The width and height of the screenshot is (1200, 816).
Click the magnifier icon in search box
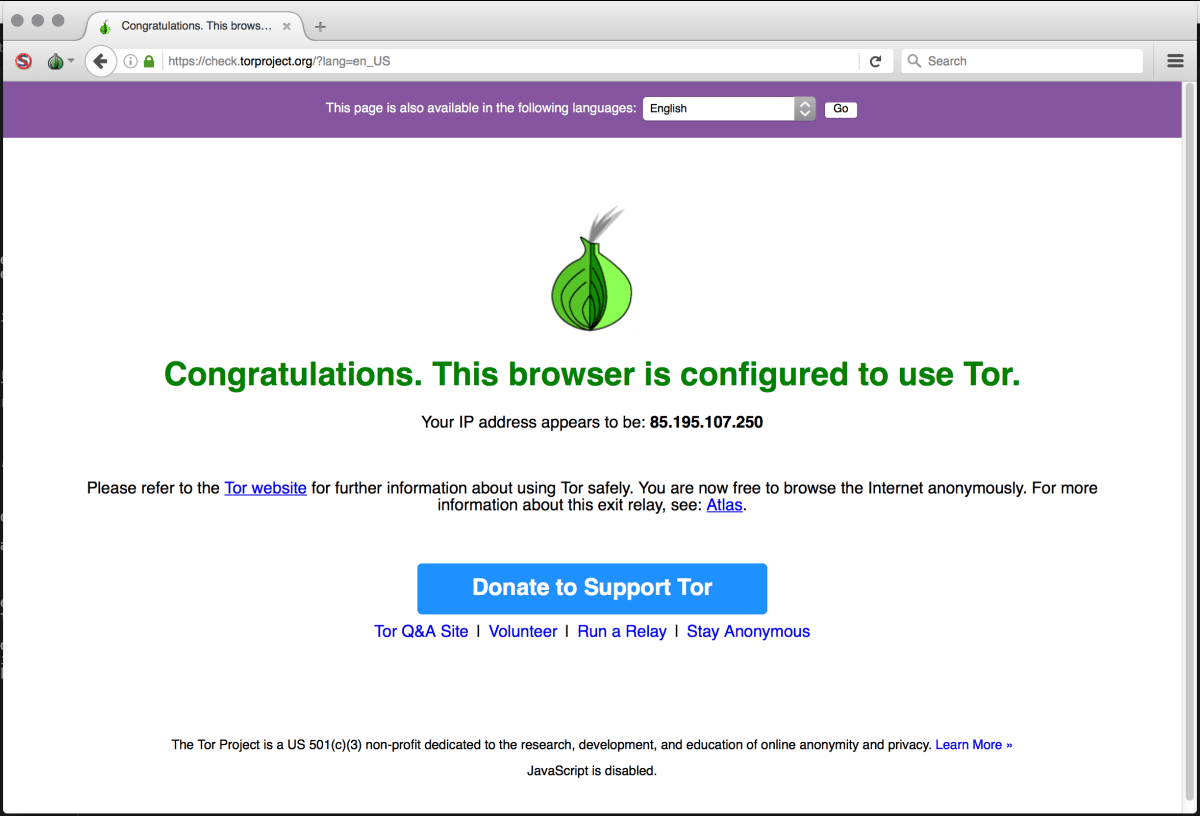pos(914,61)
